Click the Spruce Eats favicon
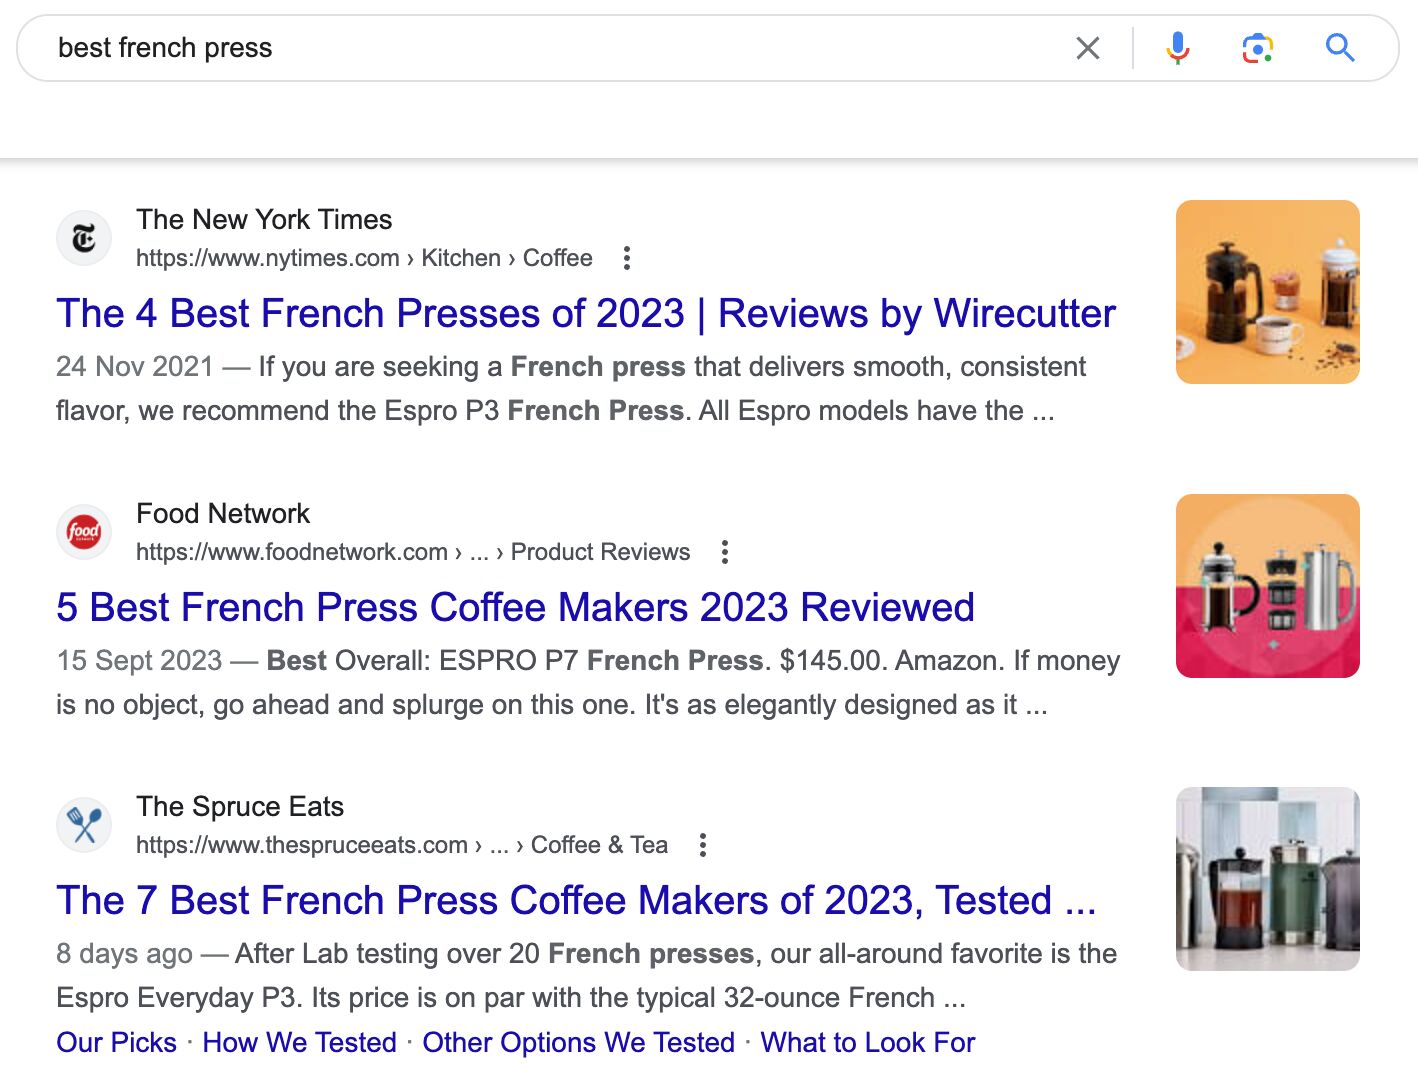 (x=84, y=824)
